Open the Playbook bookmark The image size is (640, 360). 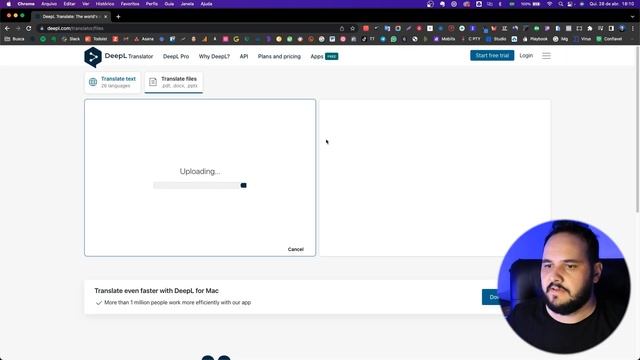(x=535, y=39)
